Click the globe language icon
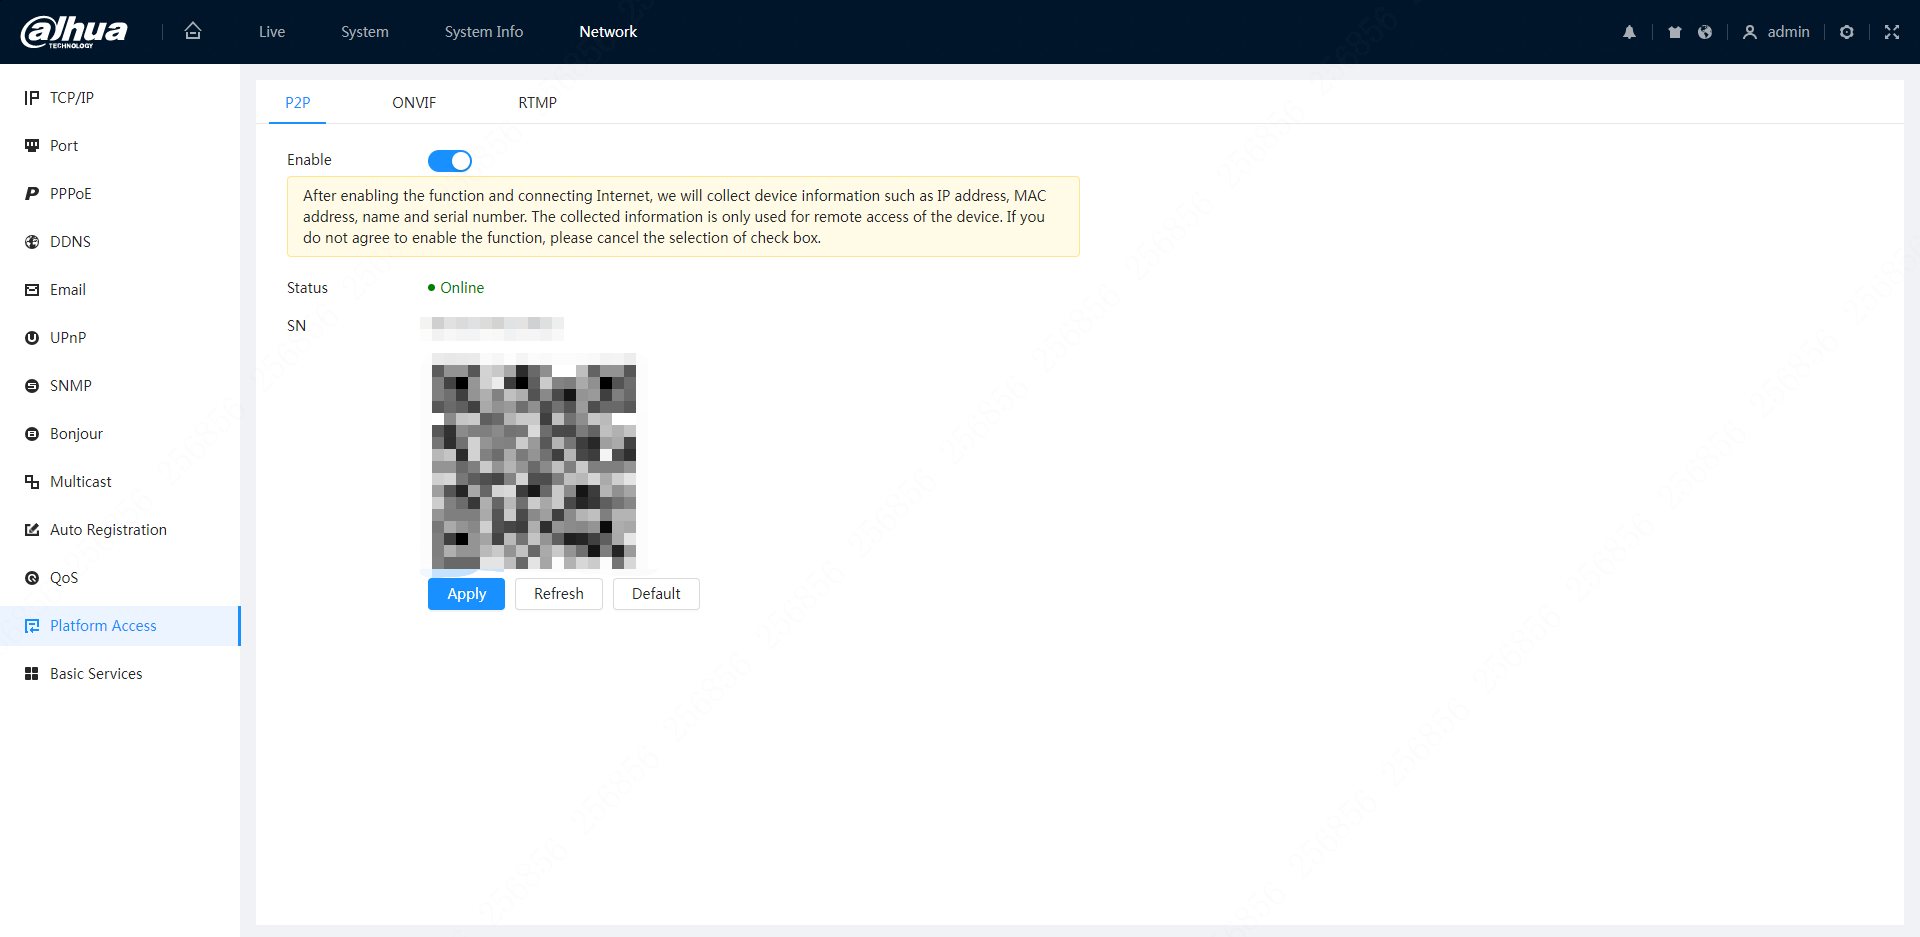 pos(1705,32)
